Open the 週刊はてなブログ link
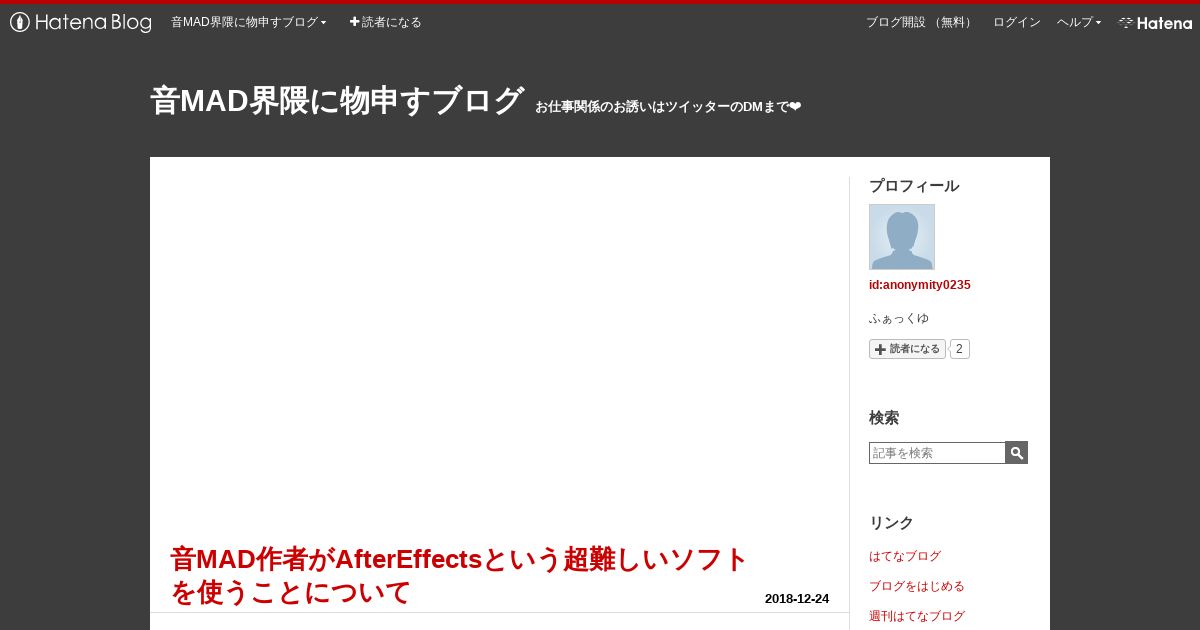 tap(917, 616)
